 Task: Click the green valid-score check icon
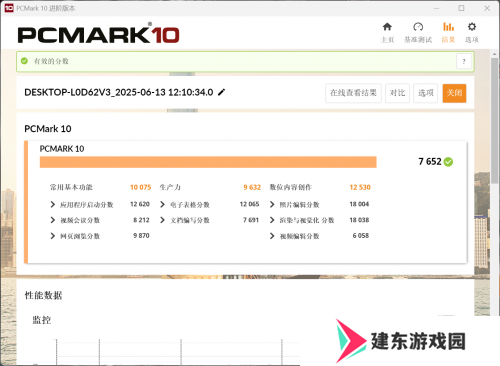[x=24, y=61]
